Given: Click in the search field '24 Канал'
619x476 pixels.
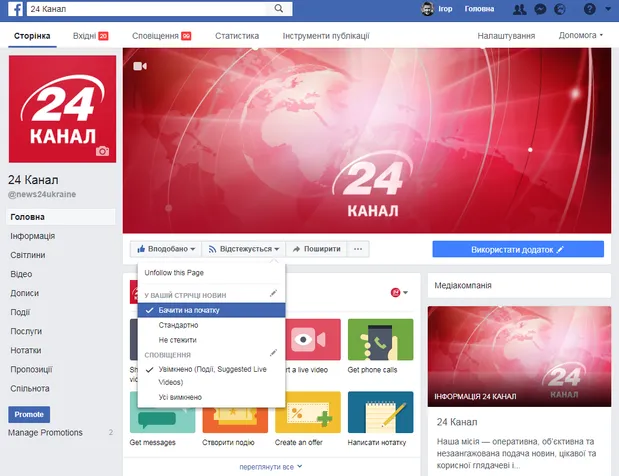Looking at the screenshot, I should [x=150, y=9].
